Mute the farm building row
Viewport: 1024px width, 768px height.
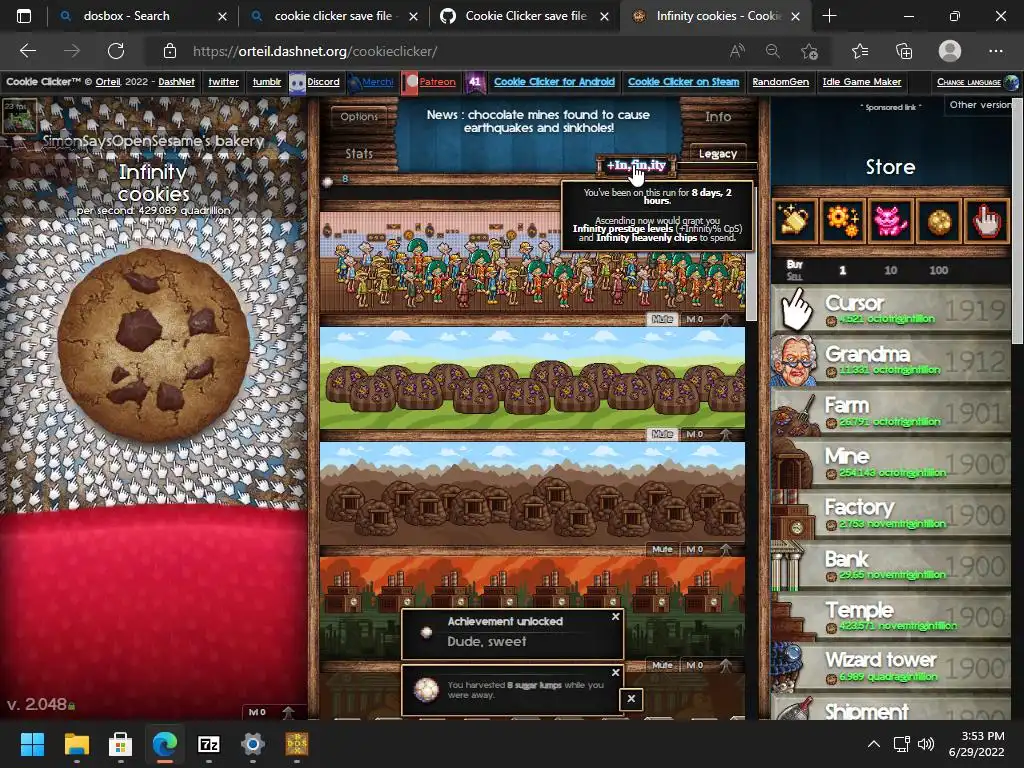662,434
